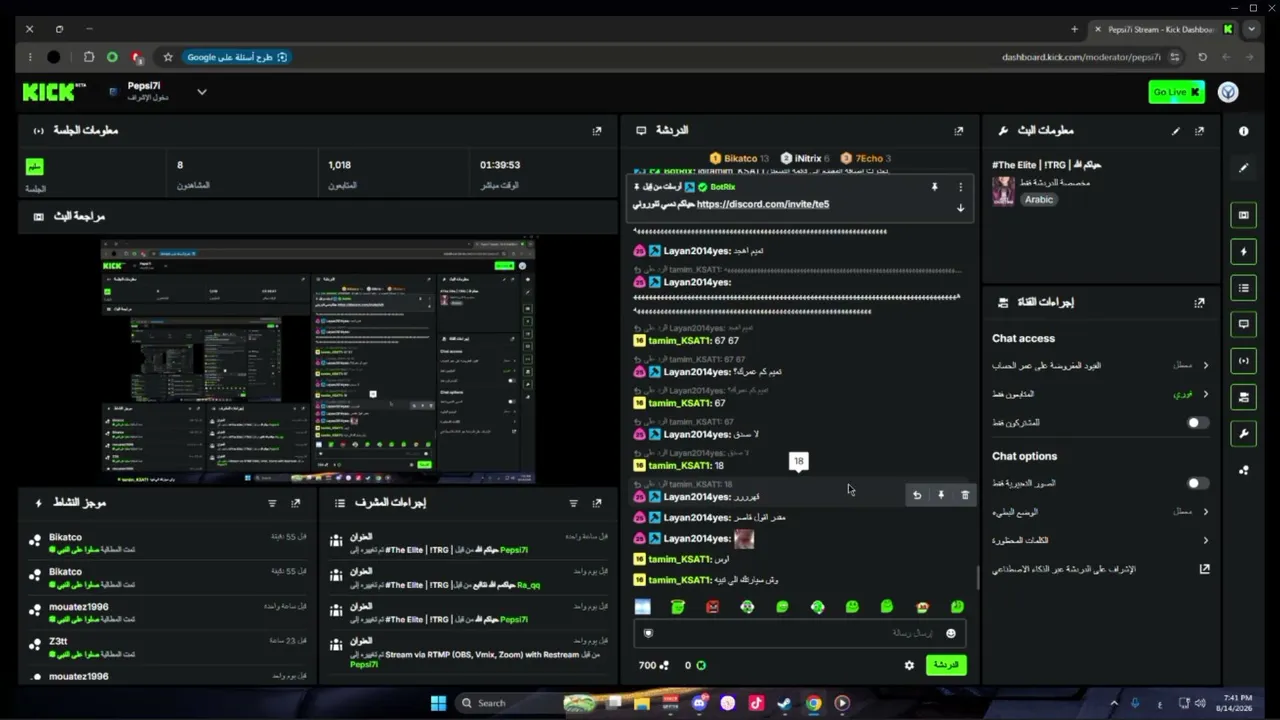
Task: Select the 7Echo leaderboard entry
Action: (866, 158)
